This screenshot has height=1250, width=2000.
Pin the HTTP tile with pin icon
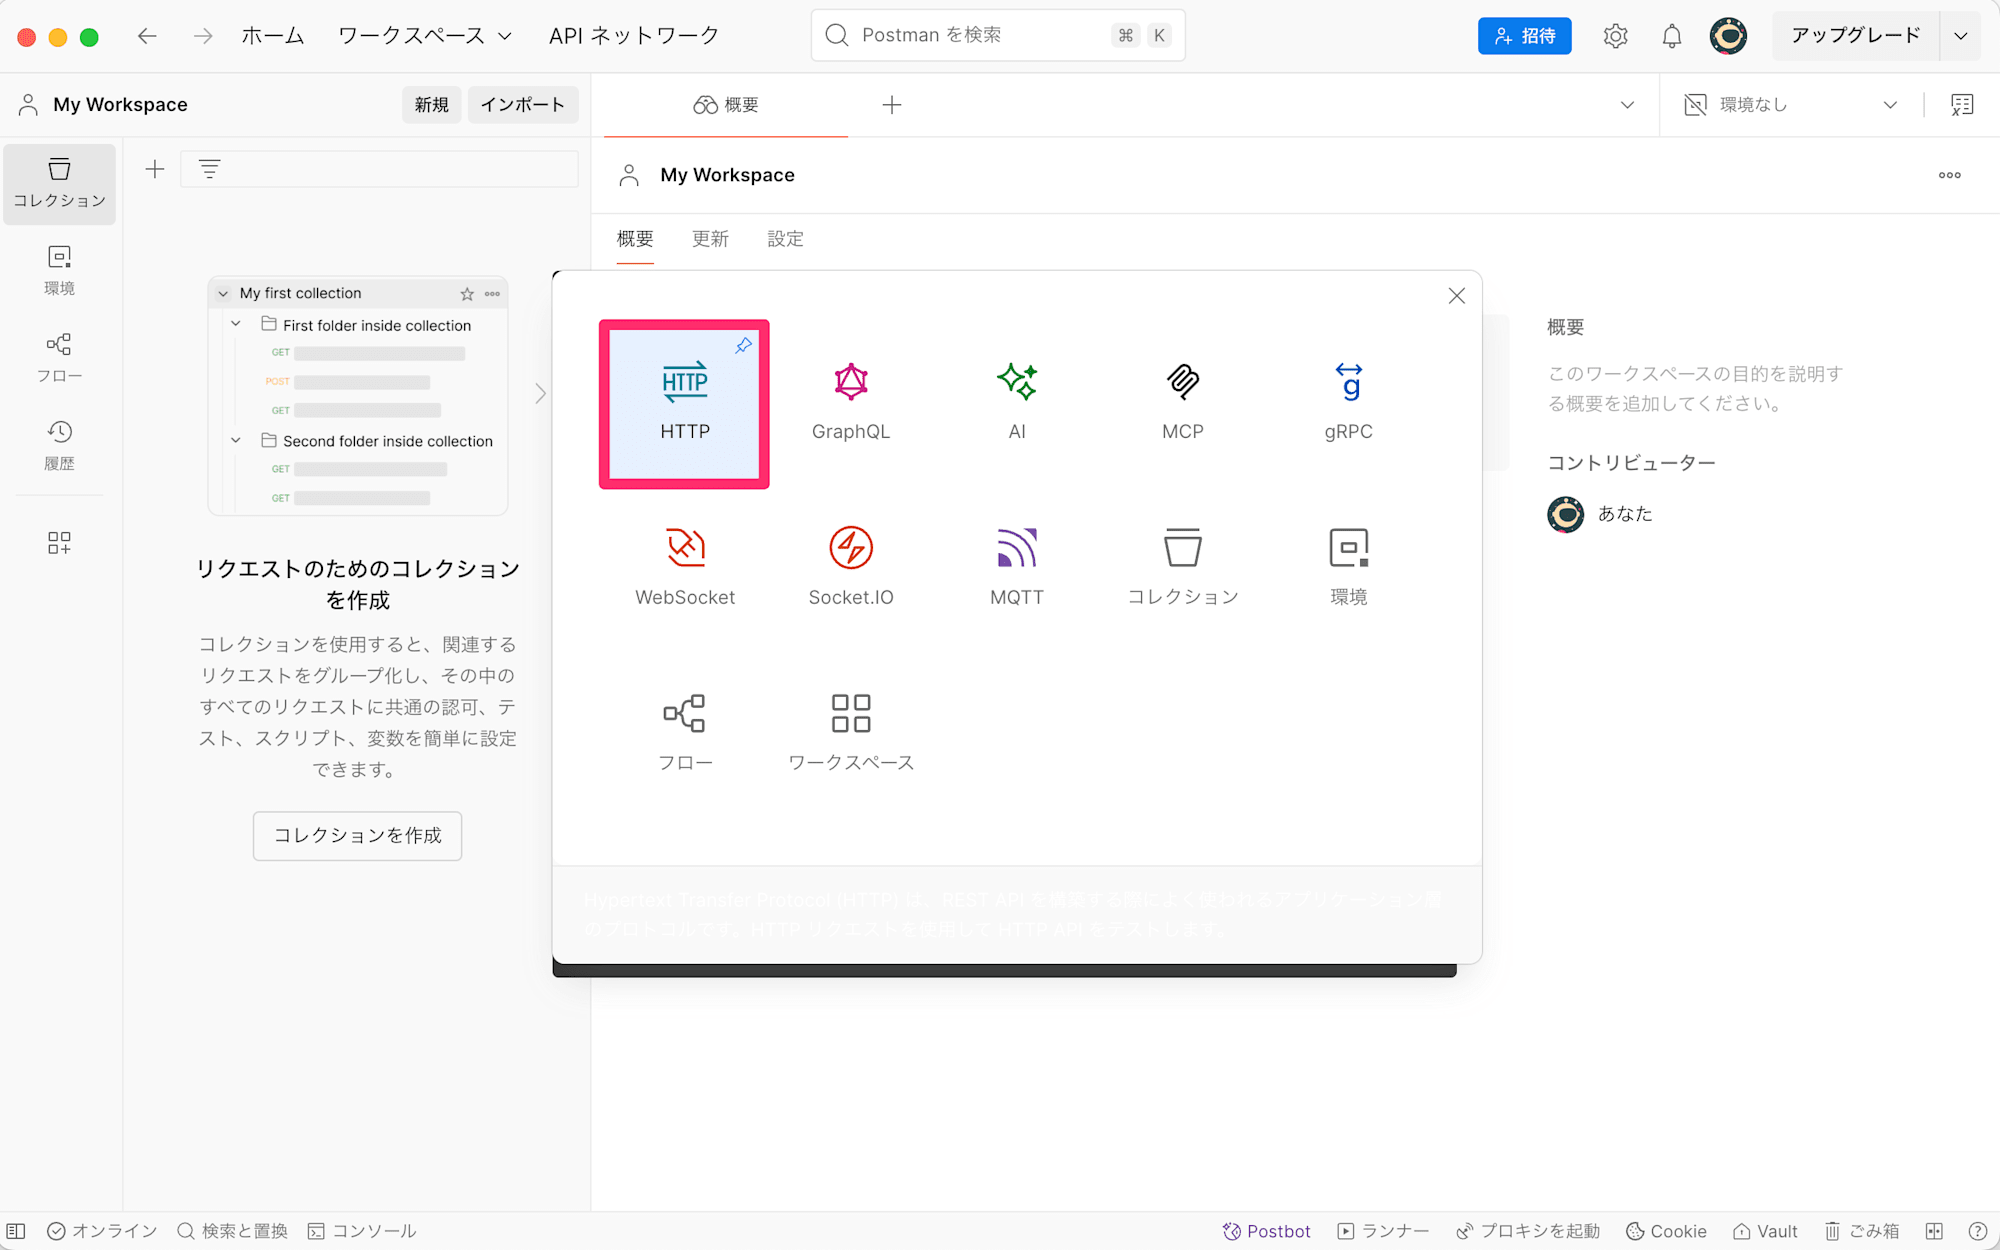[743, 346]
